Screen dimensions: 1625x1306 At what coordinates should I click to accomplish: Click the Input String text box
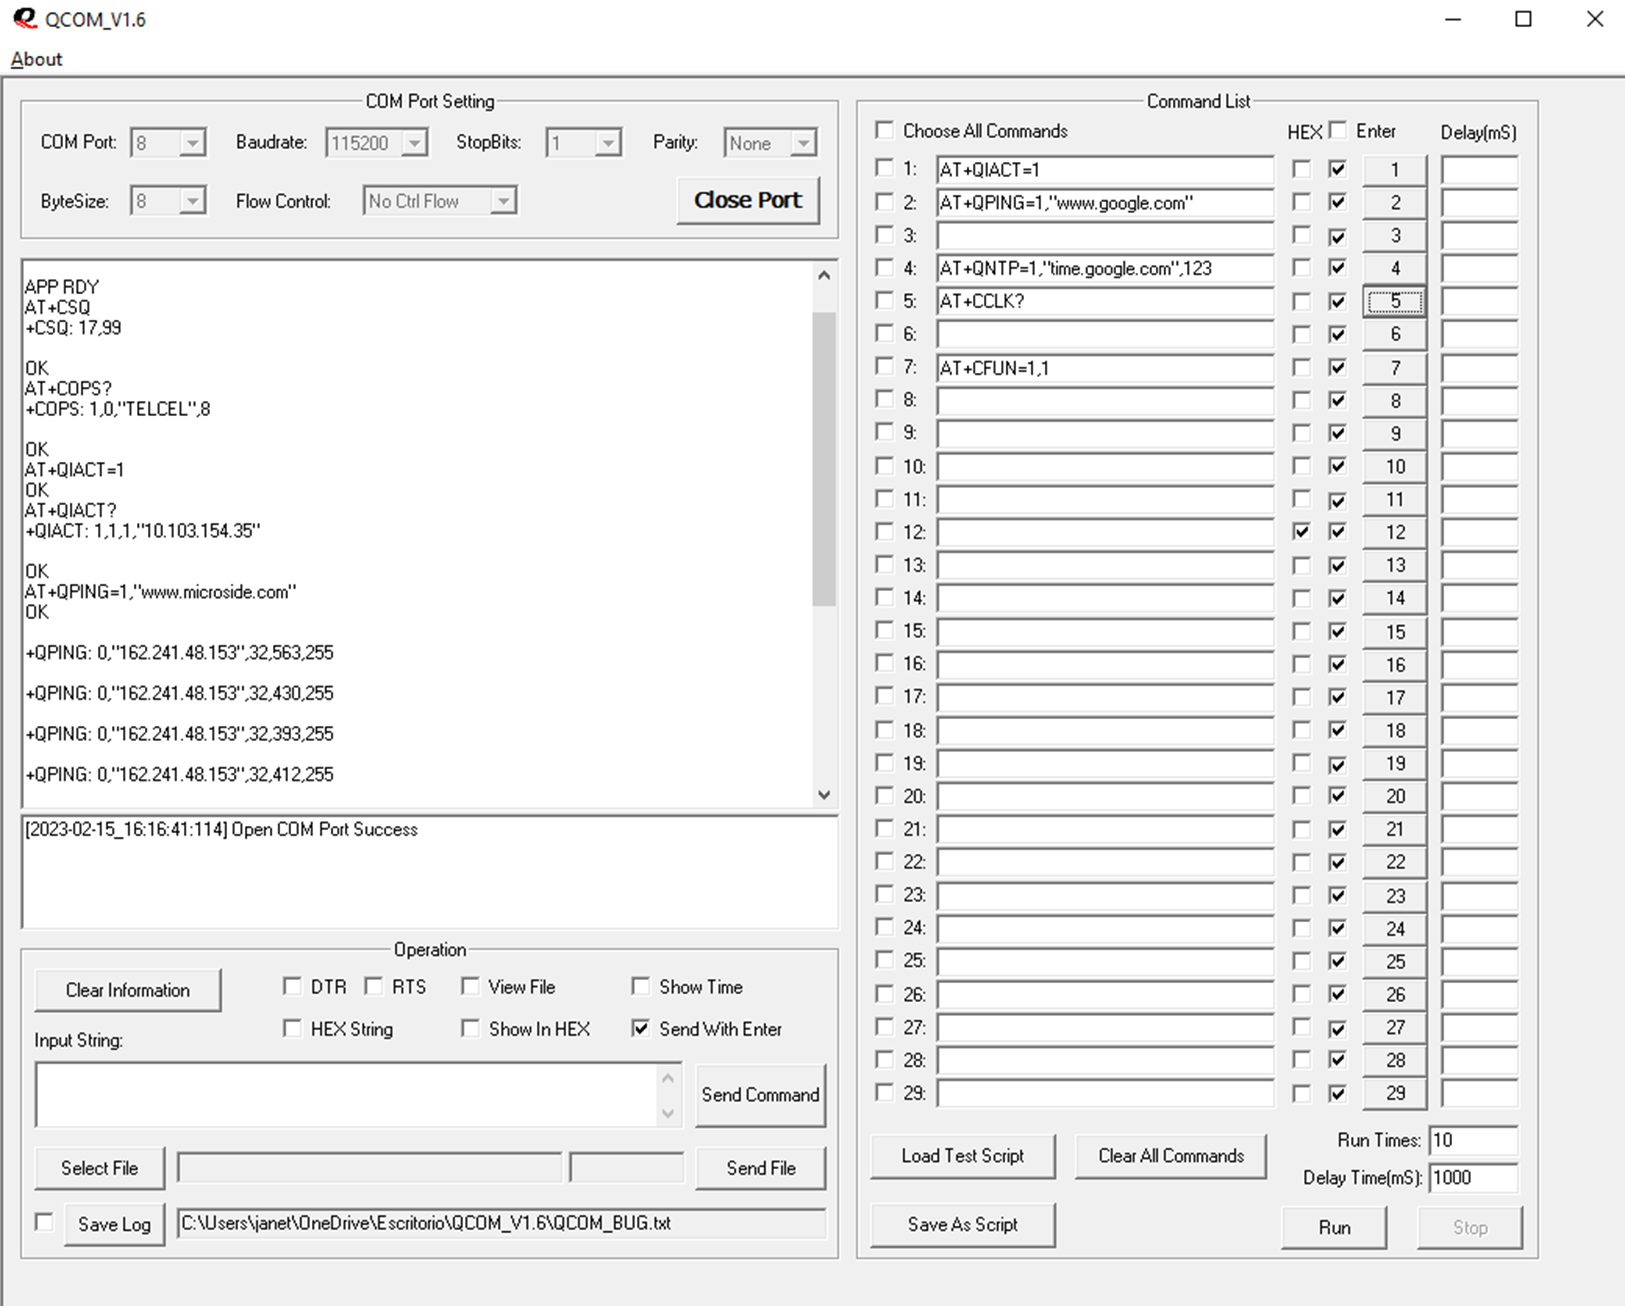pyautogui.click(x=345, y=1095)
